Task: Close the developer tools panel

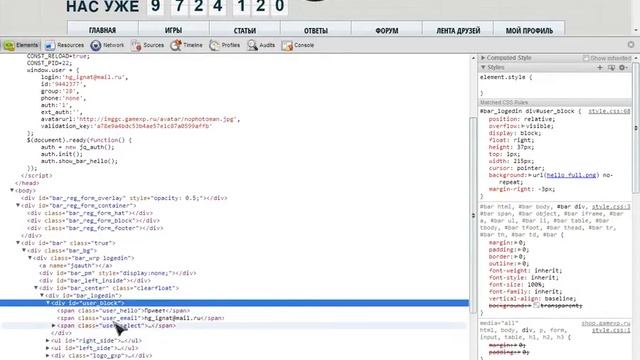Action: (x=631, y=44)
